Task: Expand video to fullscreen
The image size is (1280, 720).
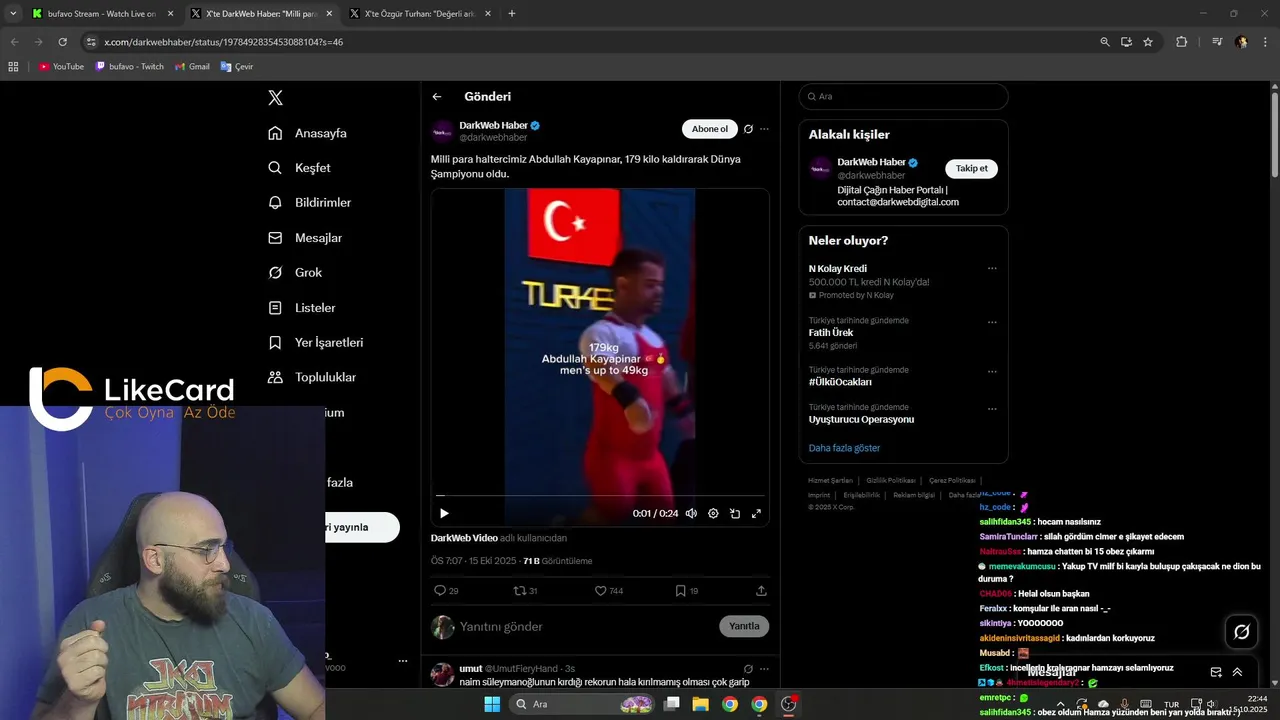Action: tap(756, 513)
